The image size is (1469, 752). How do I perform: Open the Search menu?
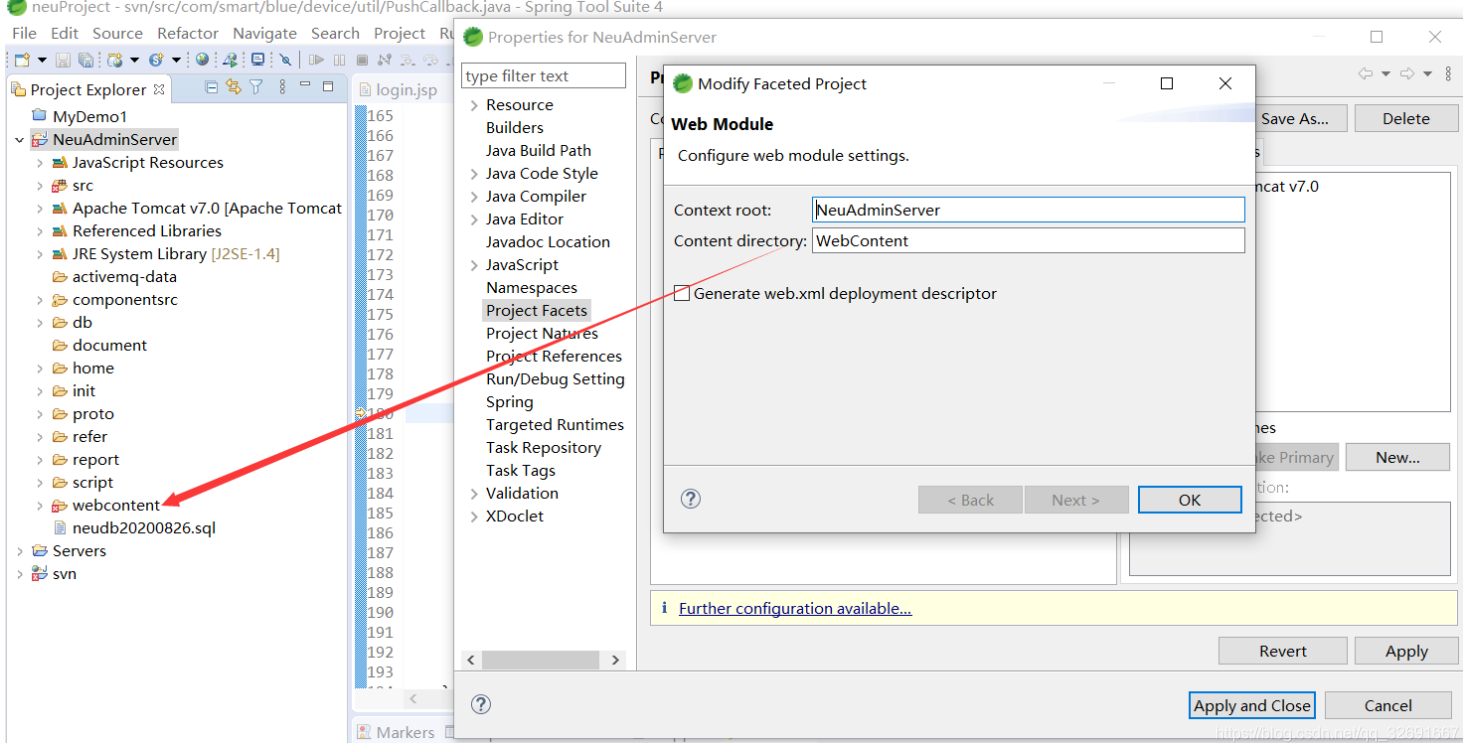(x=335, y=33)
